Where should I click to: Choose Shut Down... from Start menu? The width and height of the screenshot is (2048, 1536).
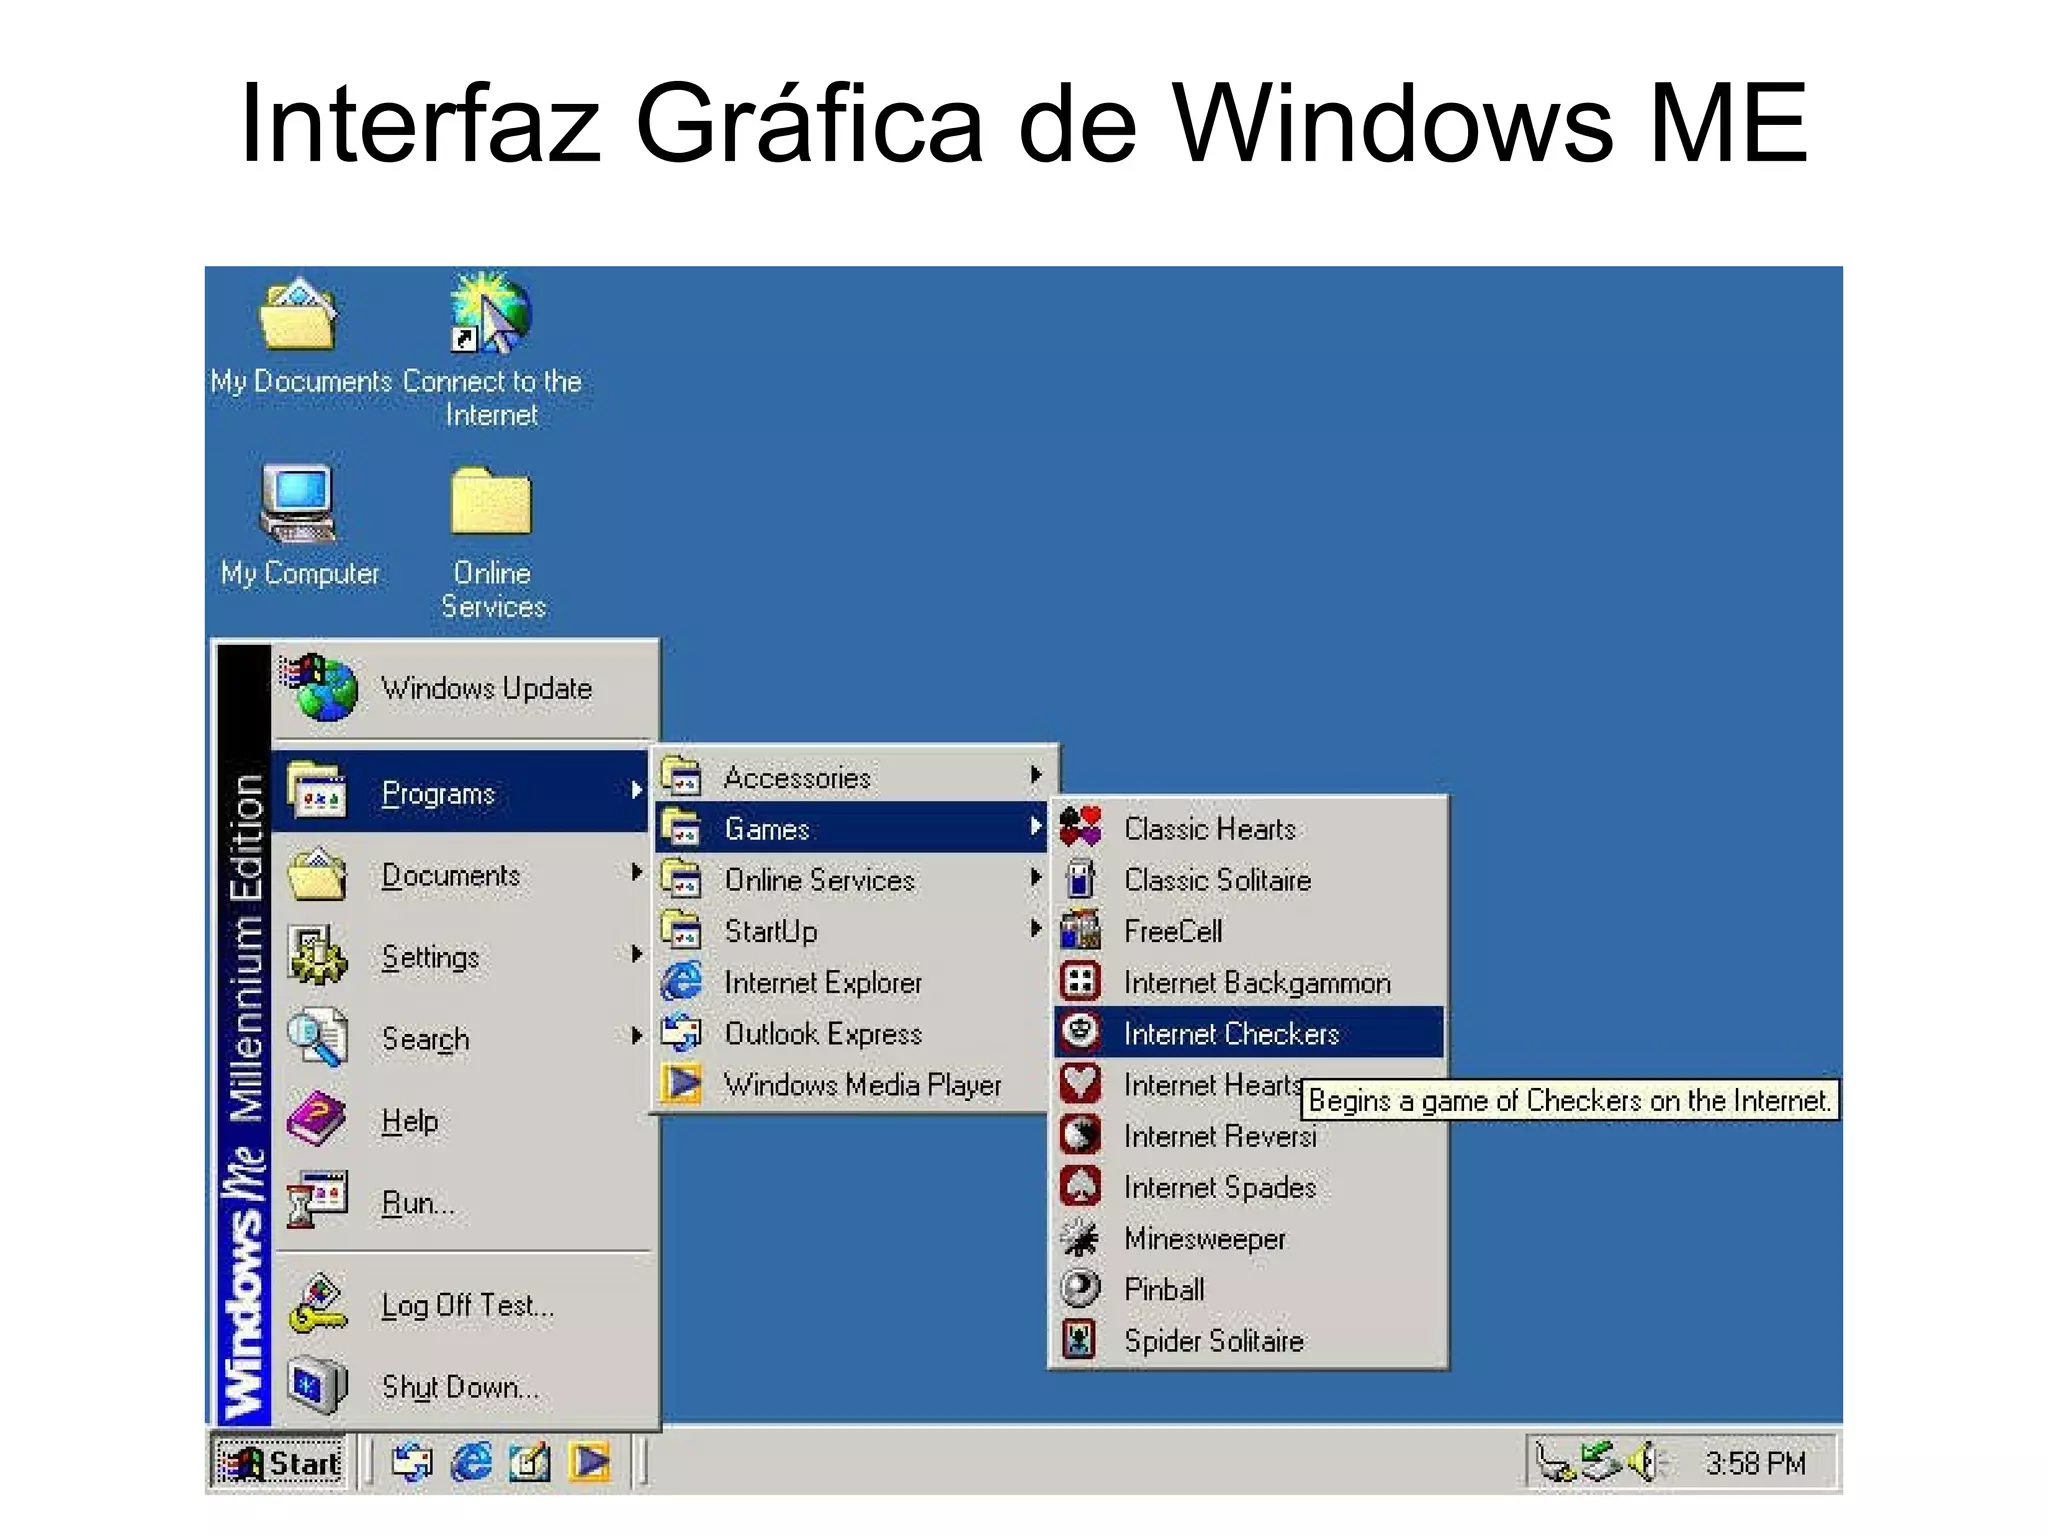pyautogui.click(x=463, y=1387)
